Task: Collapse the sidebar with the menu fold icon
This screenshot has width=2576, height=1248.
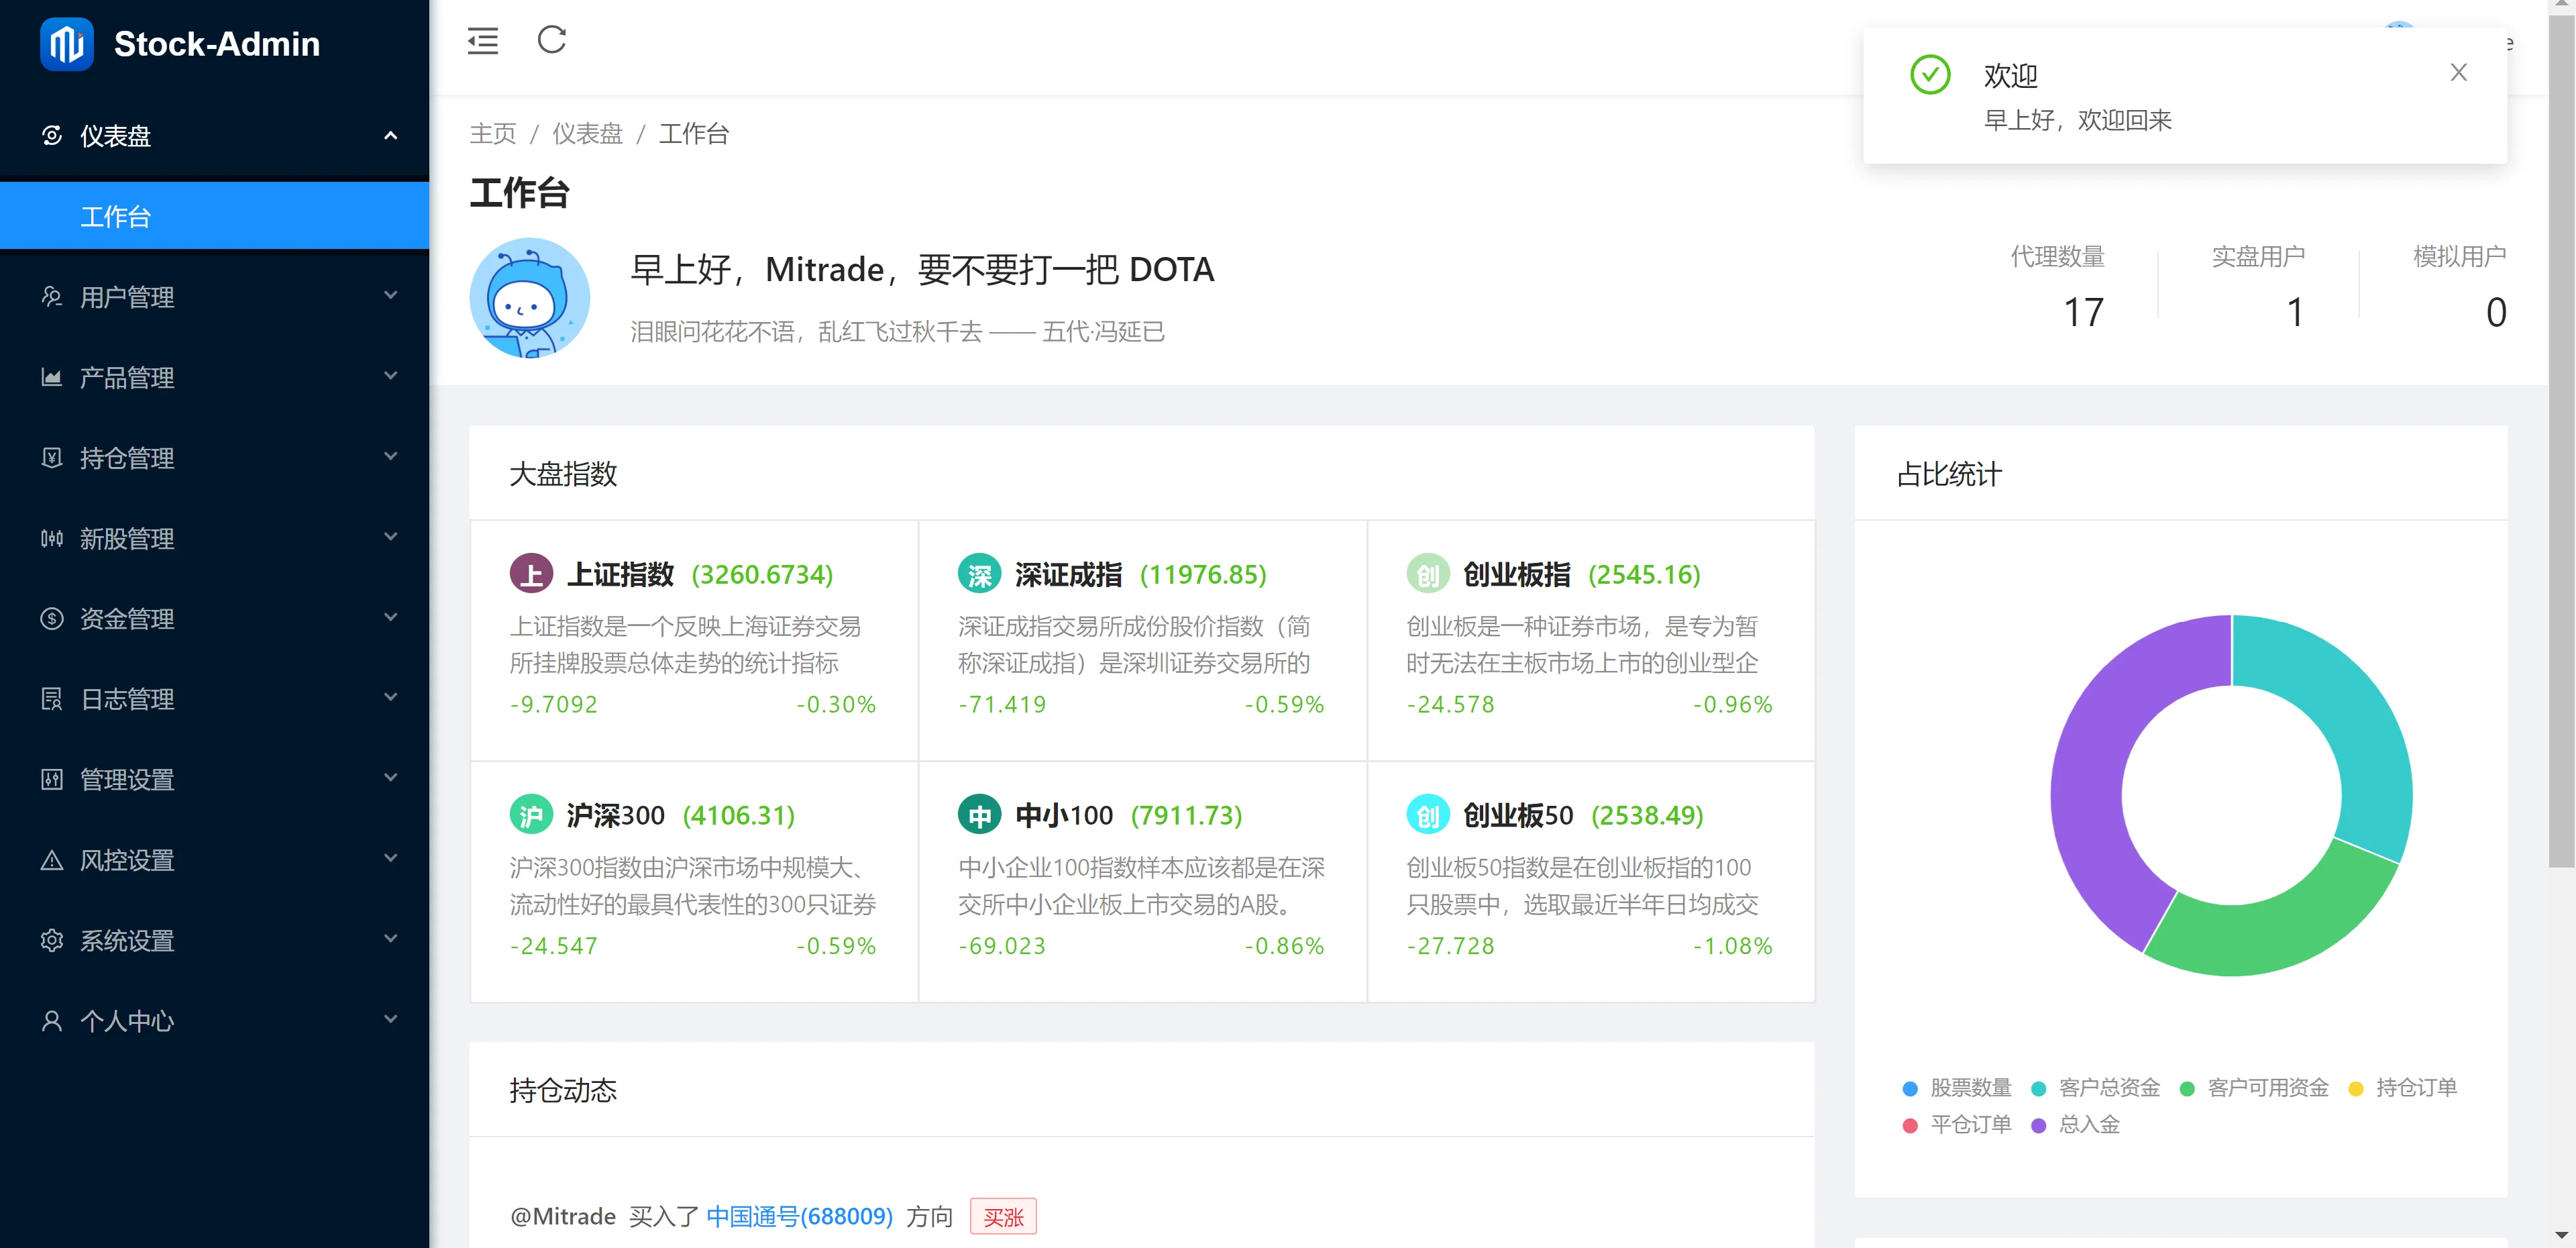Action: coord(482,41)
